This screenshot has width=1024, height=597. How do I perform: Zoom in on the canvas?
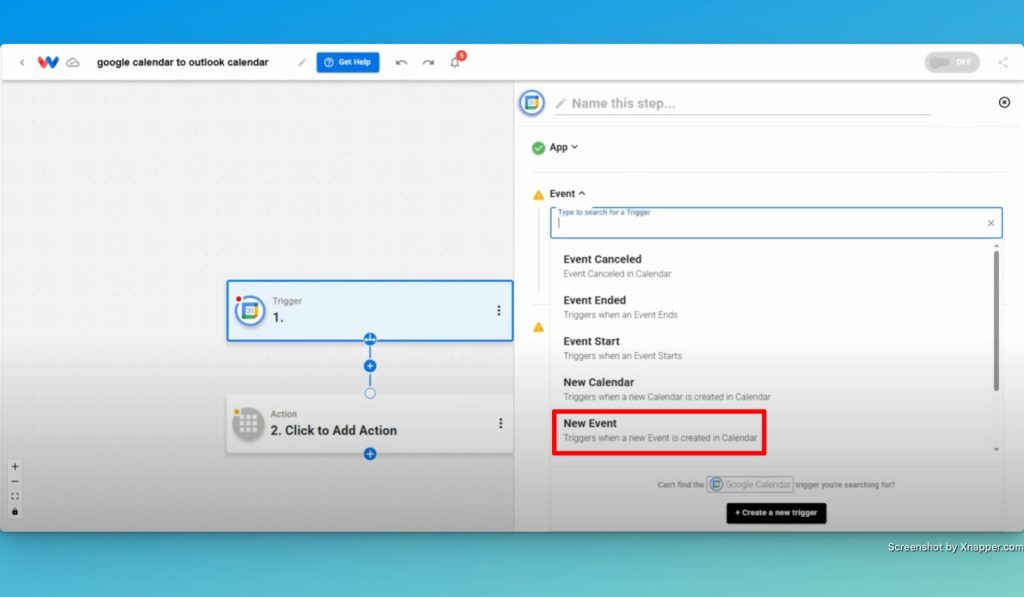tap(15, 466)
